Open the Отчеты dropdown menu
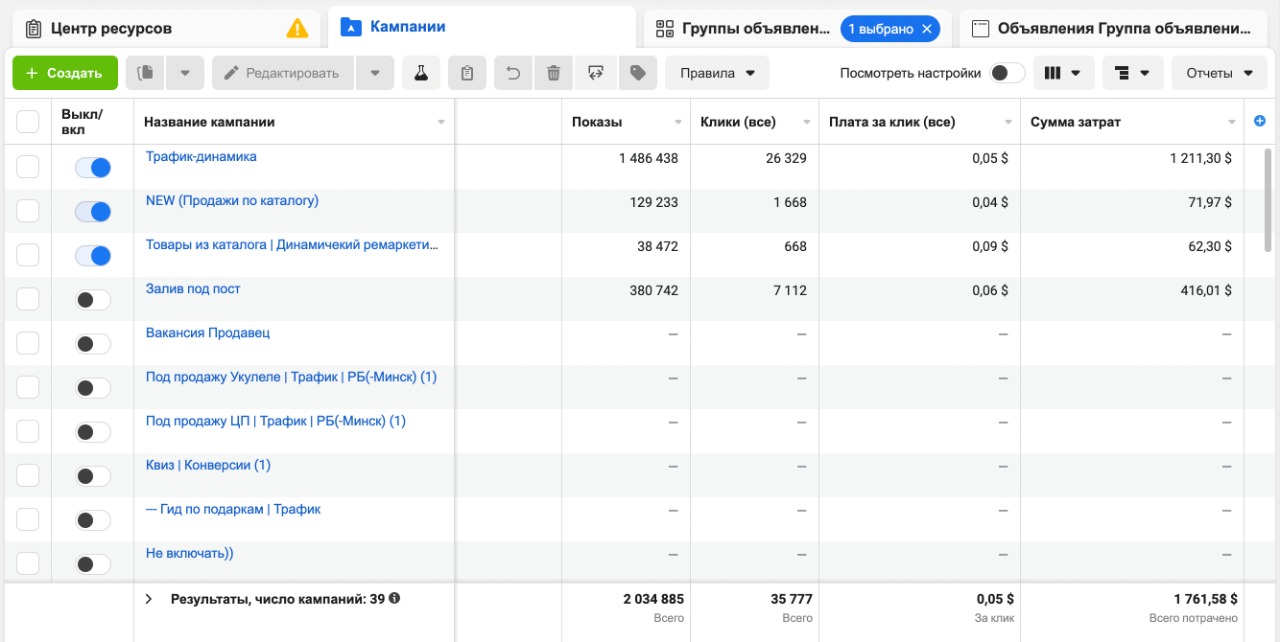 (1219, 73)
